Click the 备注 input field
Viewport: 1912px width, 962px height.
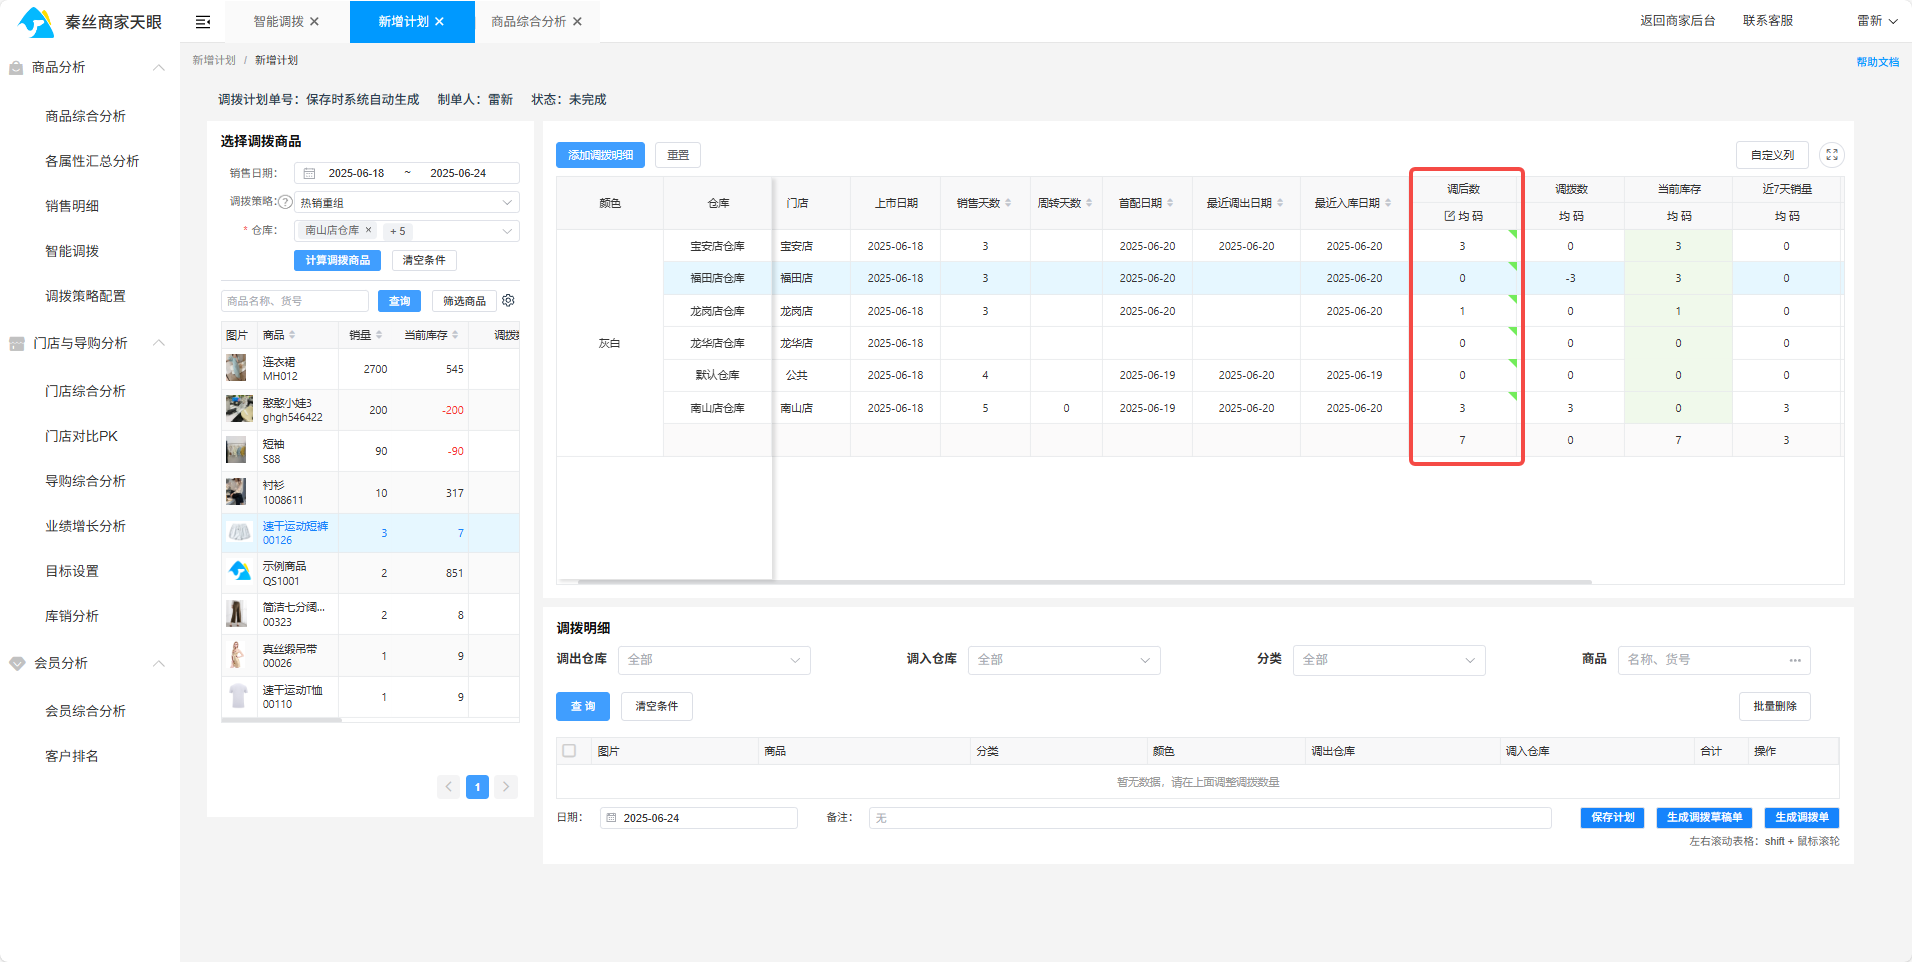[1210, 818]
